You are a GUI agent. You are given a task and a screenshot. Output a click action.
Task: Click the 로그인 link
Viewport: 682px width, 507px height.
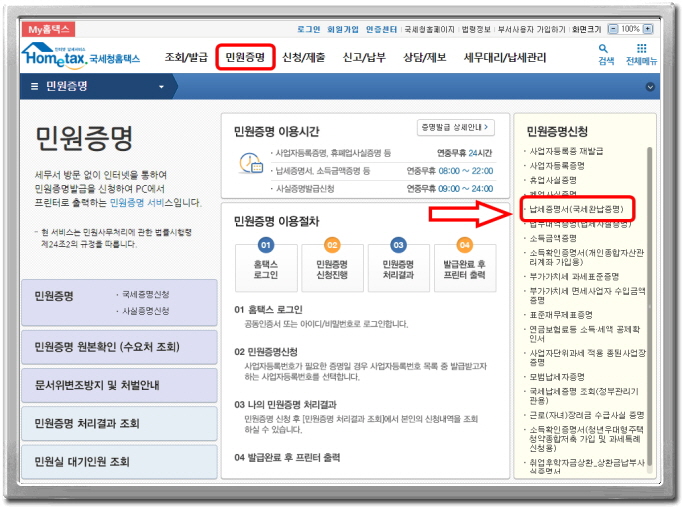[x=308, y=29]
